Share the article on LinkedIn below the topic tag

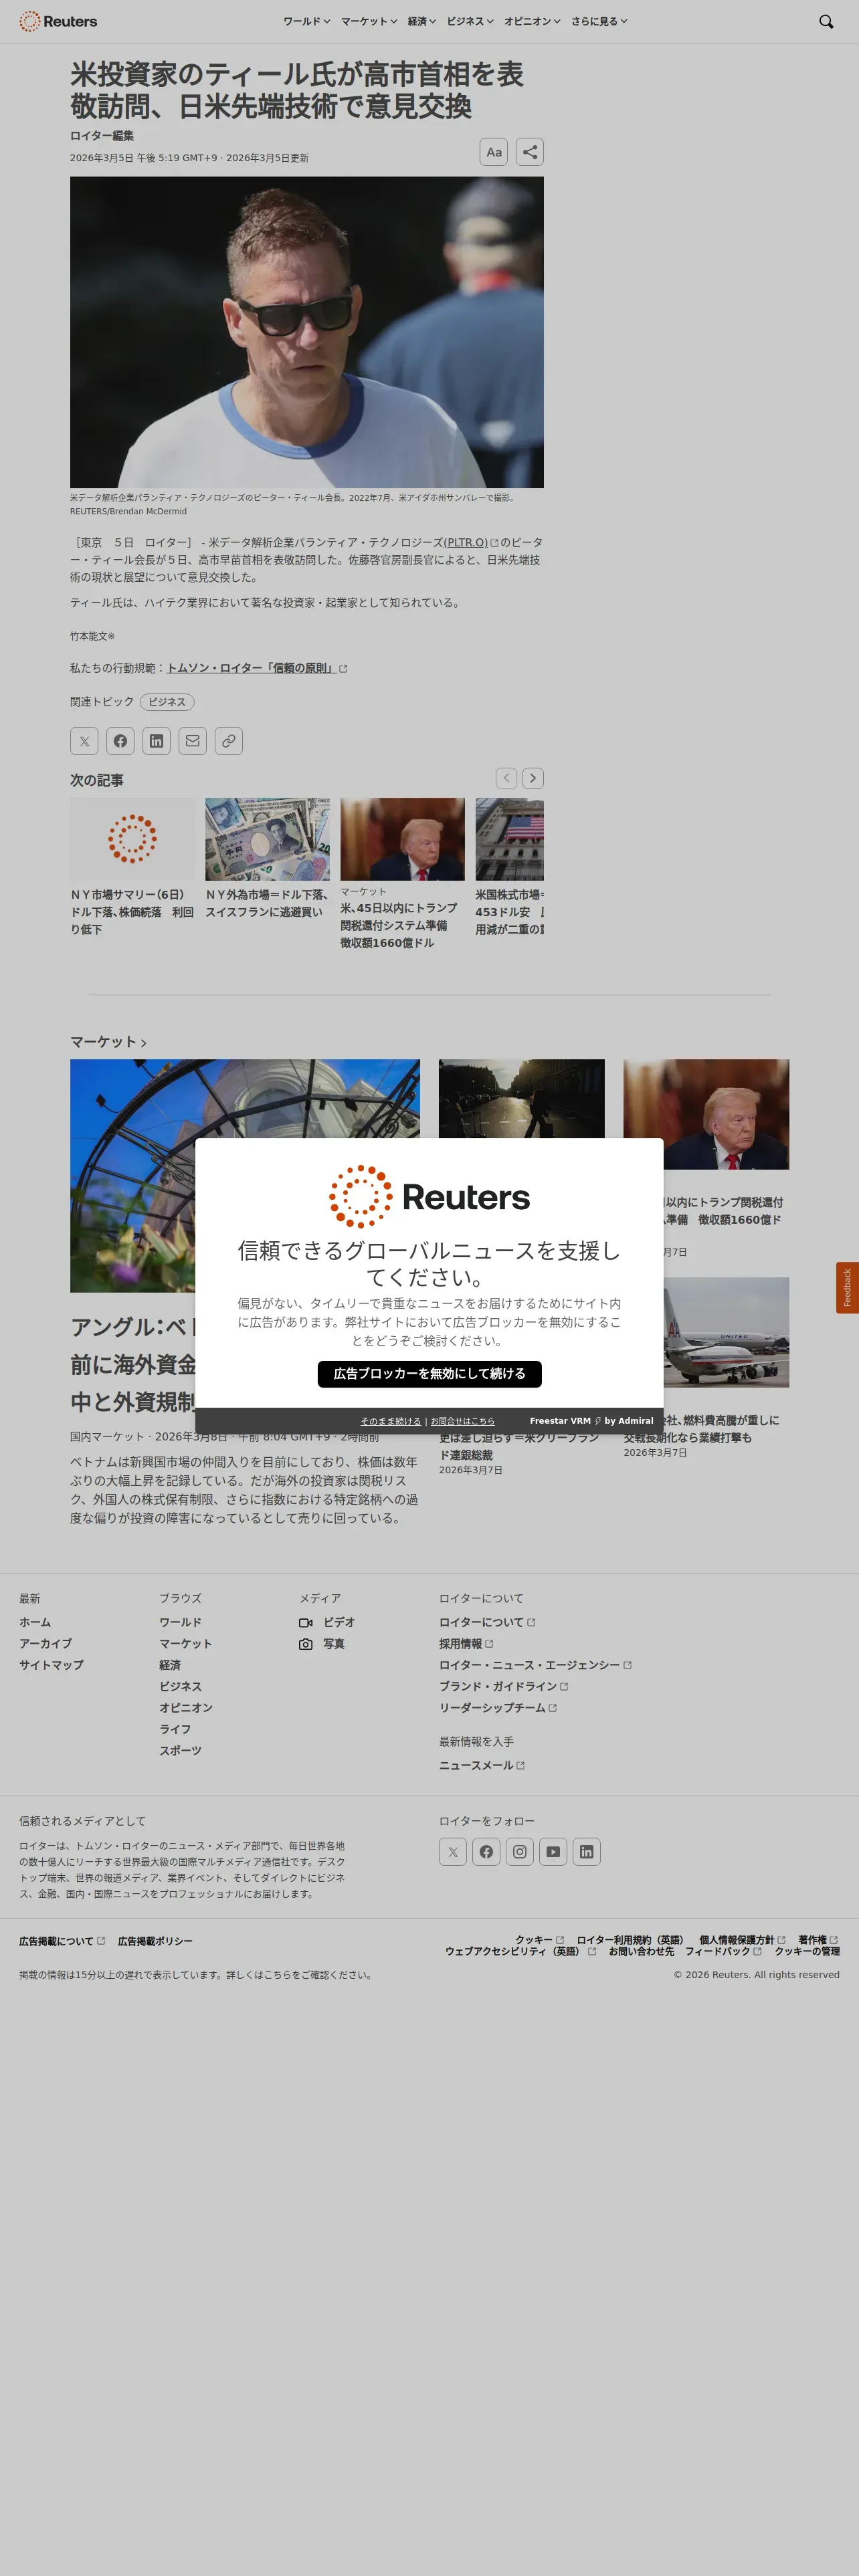[156, 741]
